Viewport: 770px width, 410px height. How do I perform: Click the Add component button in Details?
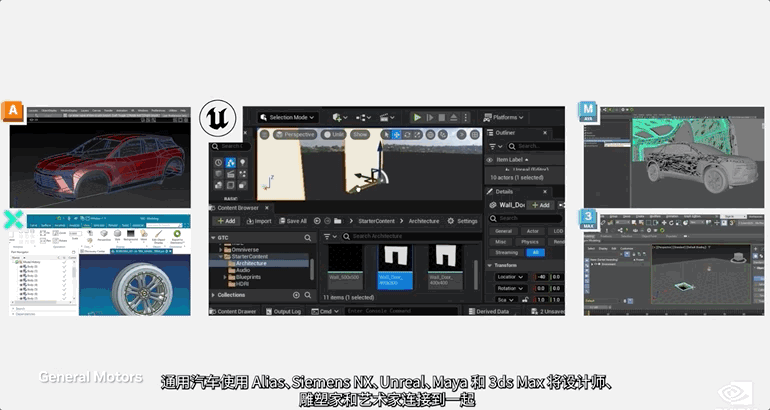(541, 205)
